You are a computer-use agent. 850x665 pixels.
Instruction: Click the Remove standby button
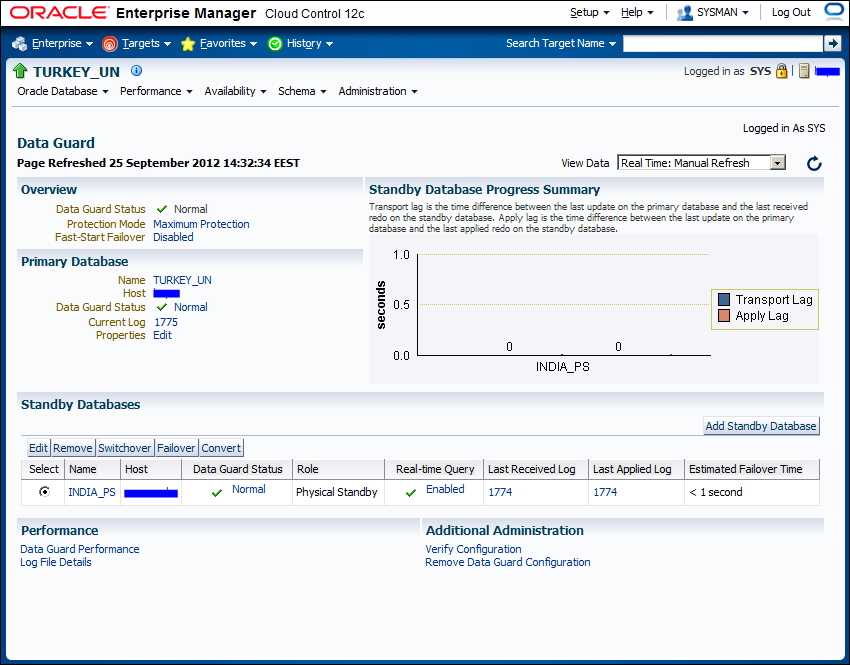tap(73, 448)
